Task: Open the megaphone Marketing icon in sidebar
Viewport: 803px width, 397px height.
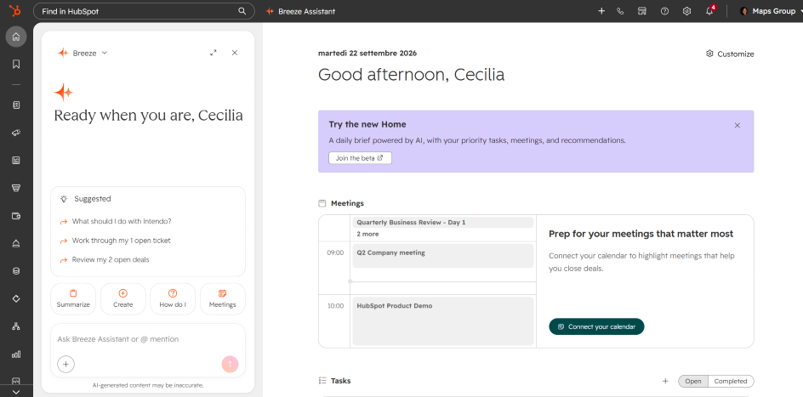Action: point(16,133)
